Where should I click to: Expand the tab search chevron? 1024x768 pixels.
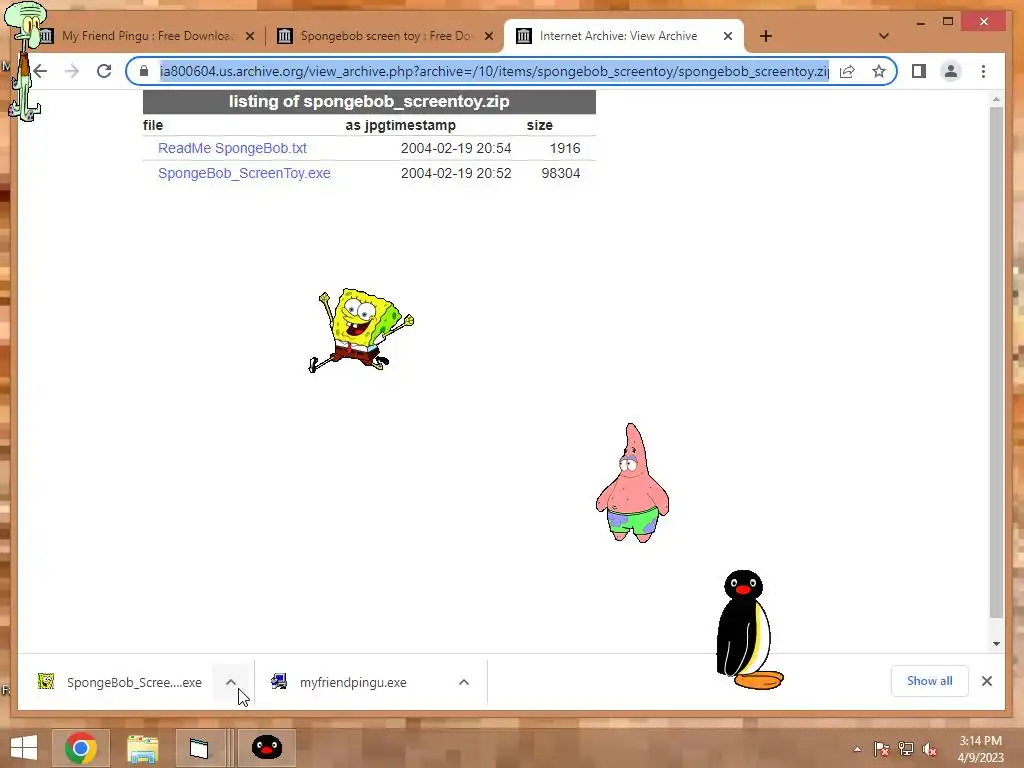(x=884, y=36)
